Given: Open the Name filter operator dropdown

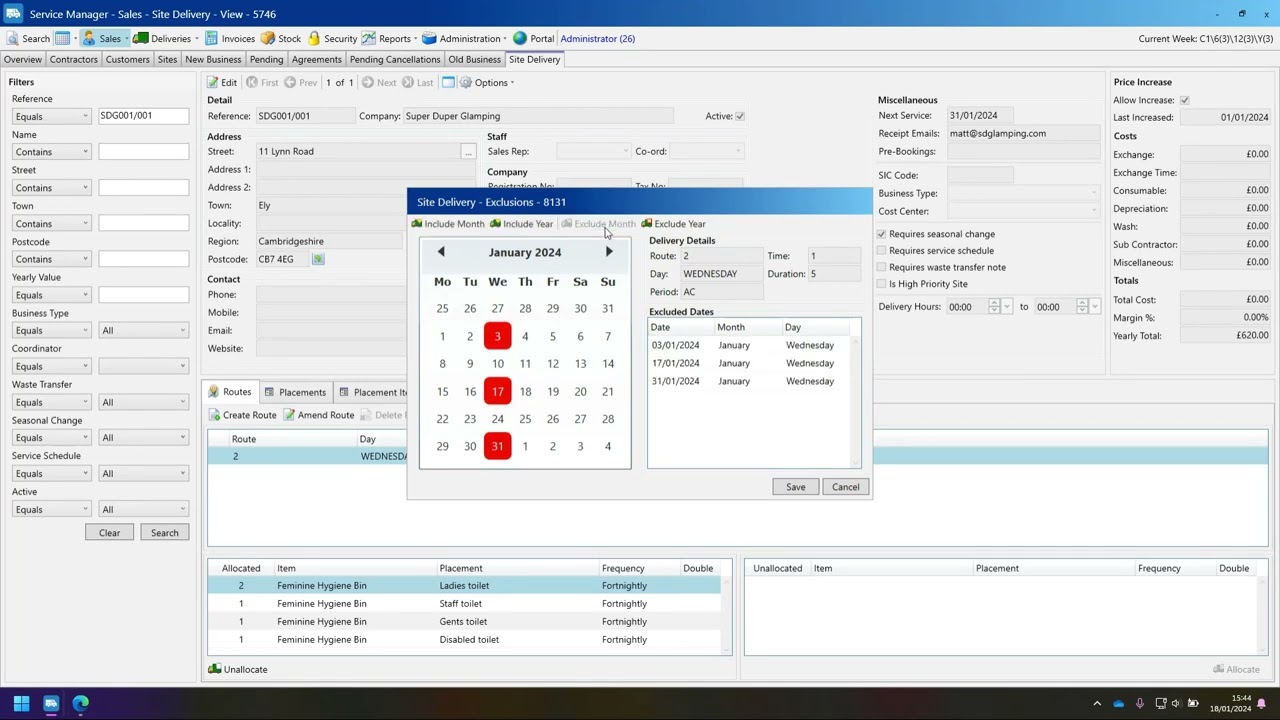Looking at the screenshot, I should click(x=51, y=152).
